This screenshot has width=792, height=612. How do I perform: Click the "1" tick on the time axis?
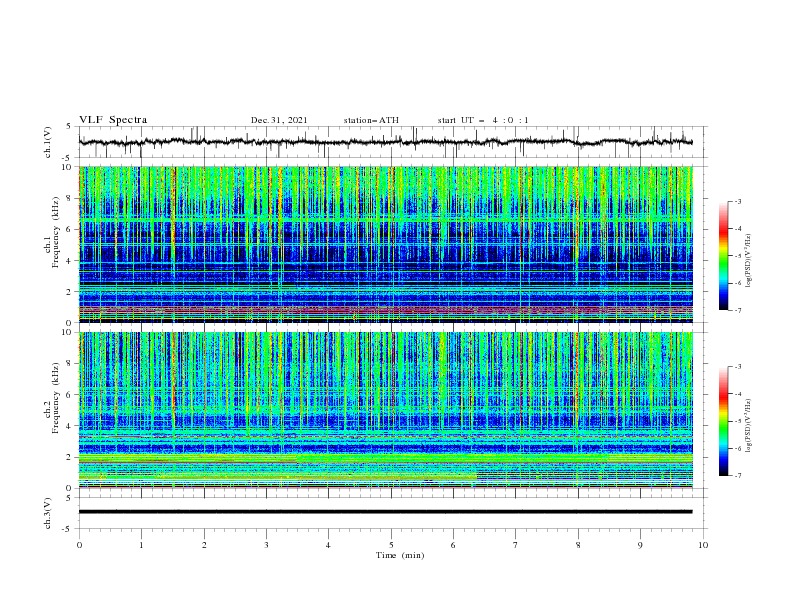point(141,545)
